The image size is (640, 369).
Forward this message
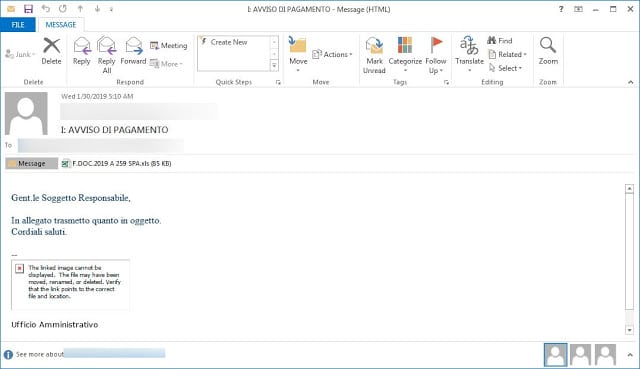click(x=133, y=51)
